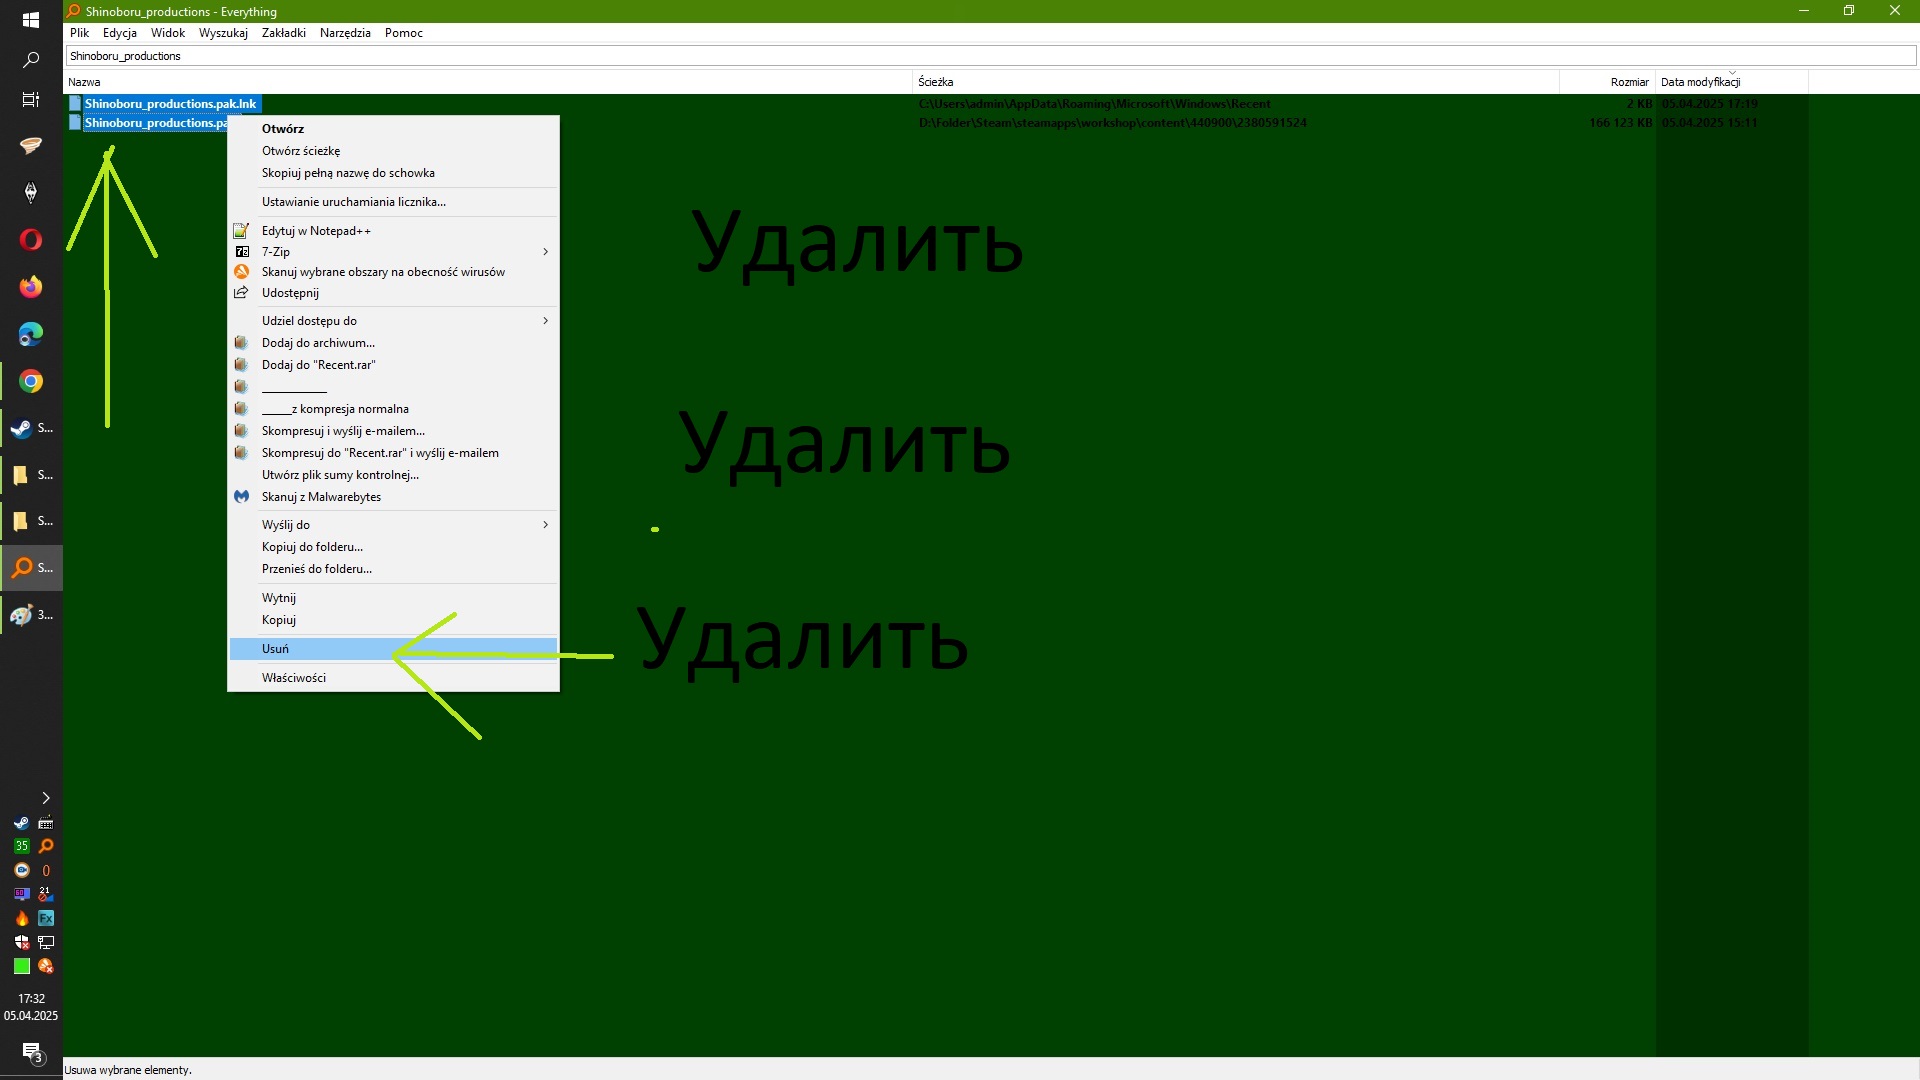Open taskbar search magnifier icon
Screen dimensions: 1920x1080
pos(31,60)
